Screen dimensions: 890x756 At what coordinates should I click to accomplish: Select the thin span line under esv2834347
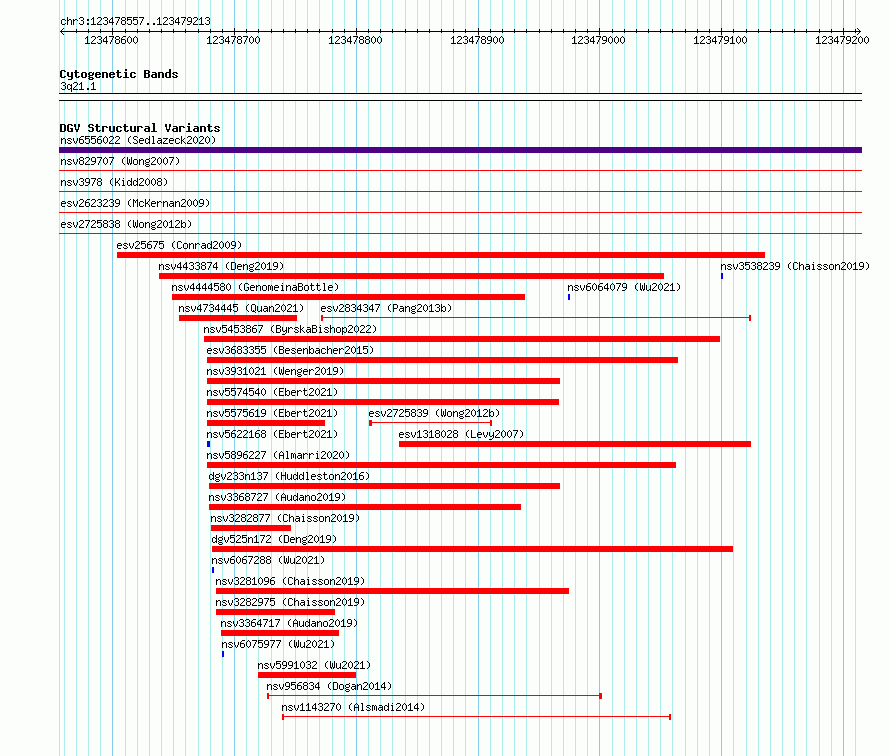coord(536,318)
